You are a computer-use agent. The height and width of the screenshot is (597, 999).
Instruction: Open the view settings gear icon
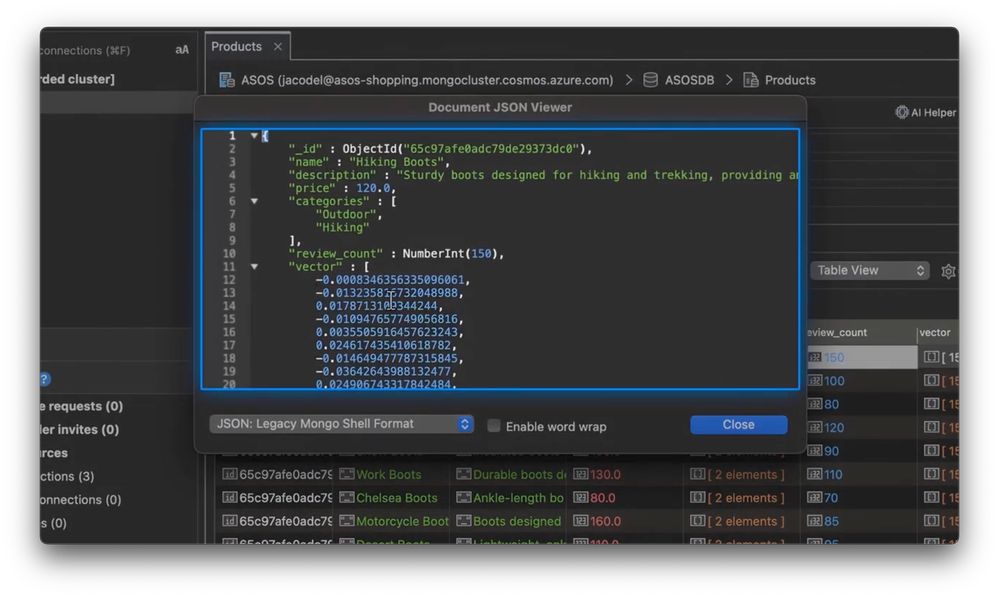click(x=948, y=271)
